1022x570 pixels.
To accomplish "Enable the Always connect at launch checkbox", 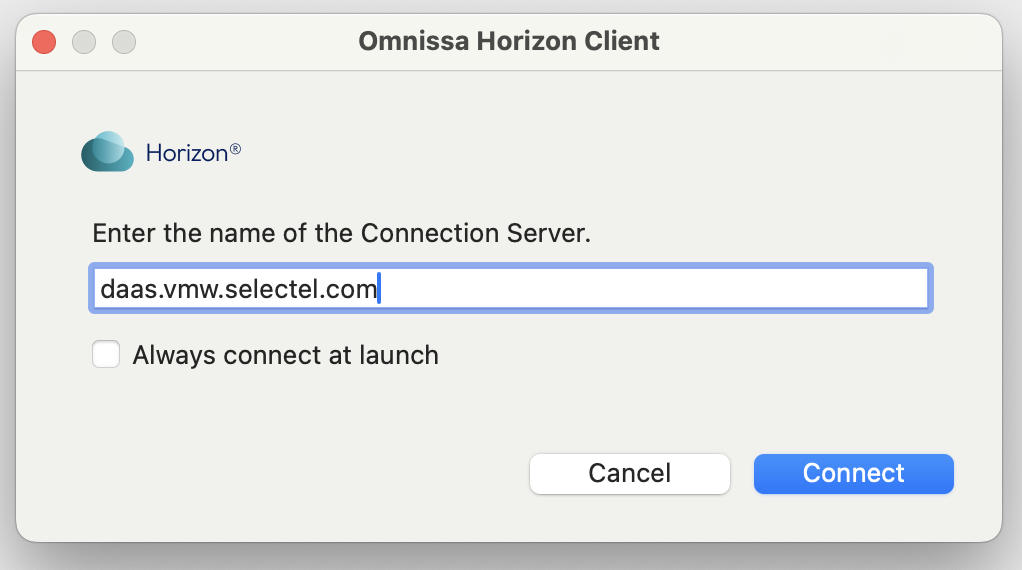I will tap(106, 355).
